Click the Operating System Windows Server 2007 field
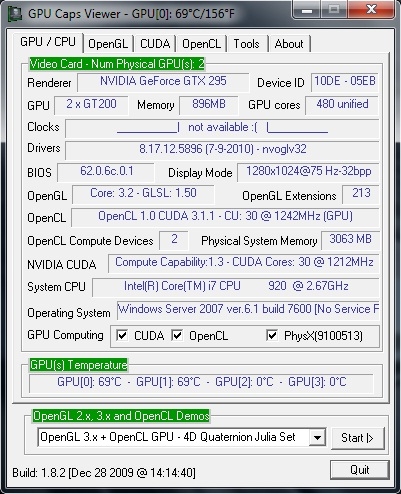Screen dimensions: 401x494 [248, 310]
